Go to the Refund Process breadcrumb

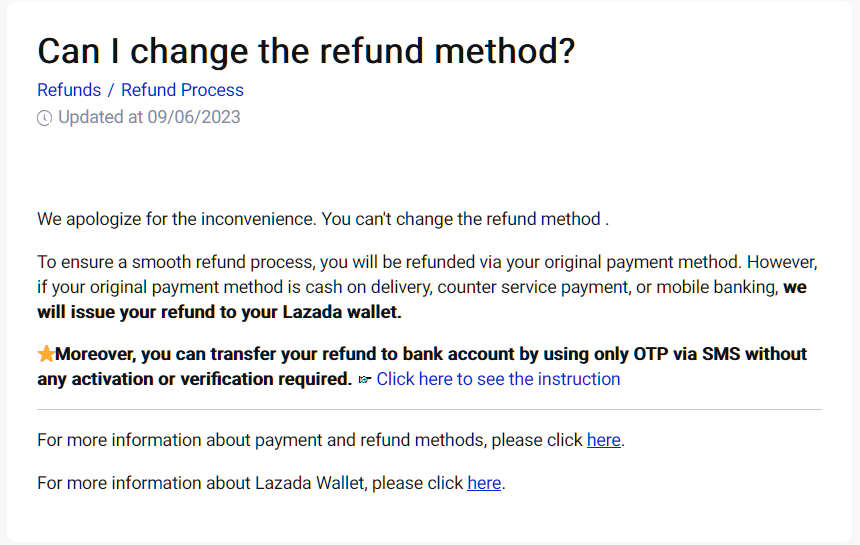tap(182, 90)
